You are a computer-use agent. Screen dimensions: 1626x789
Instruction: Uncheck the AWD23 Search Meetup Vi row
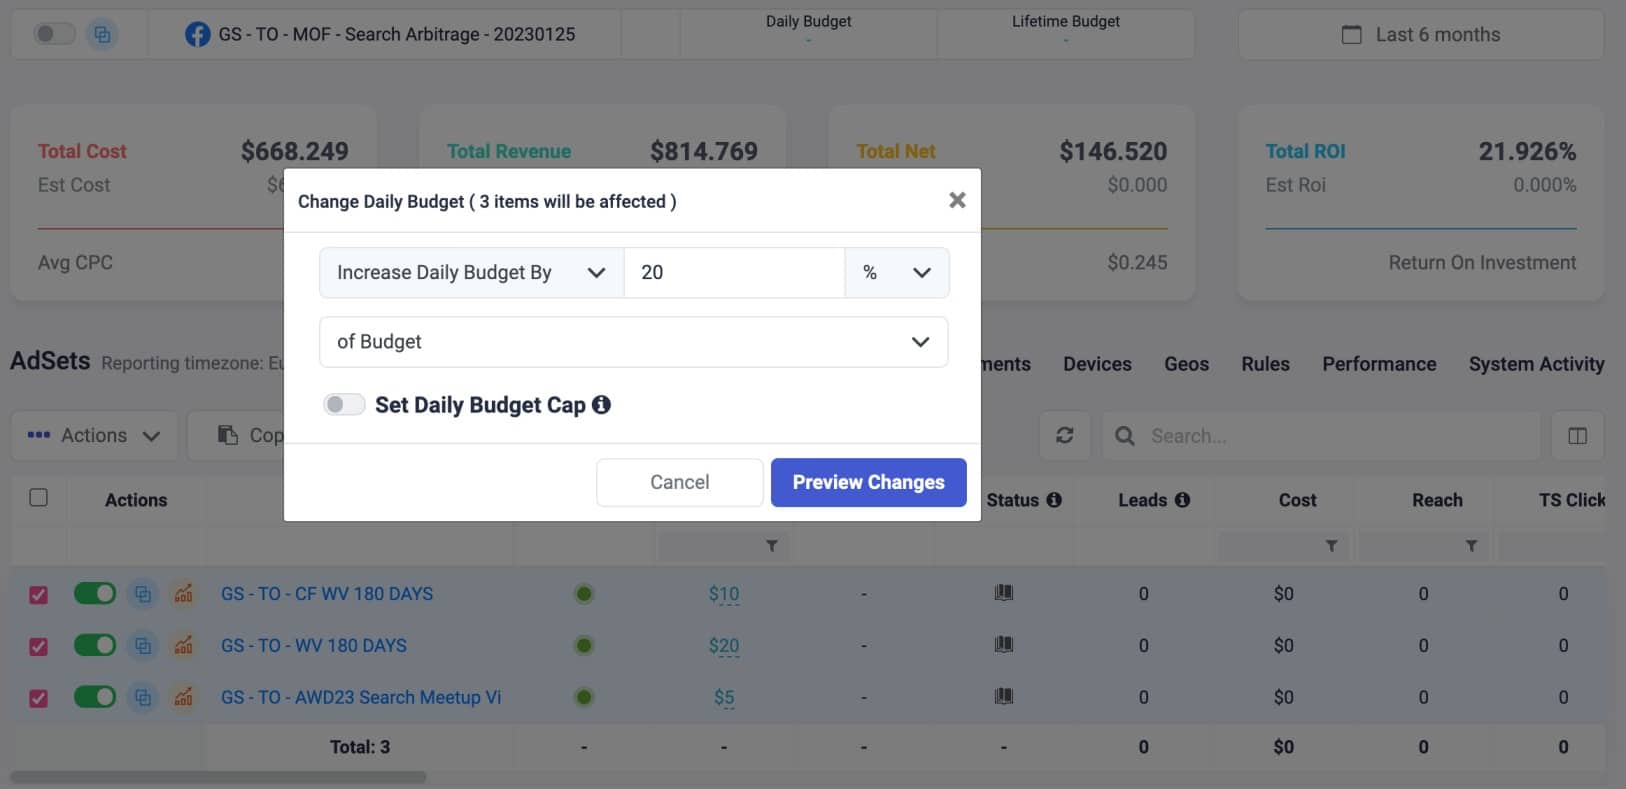click(x=38, y=698)
